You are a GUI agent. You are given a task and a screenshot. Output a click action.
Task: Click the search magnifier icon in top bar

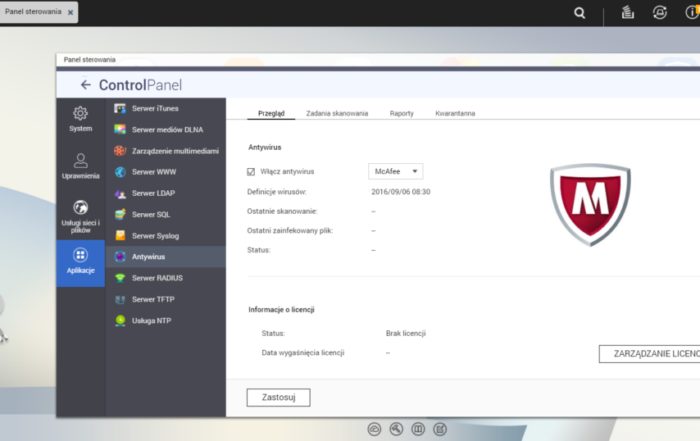[579, 13]
